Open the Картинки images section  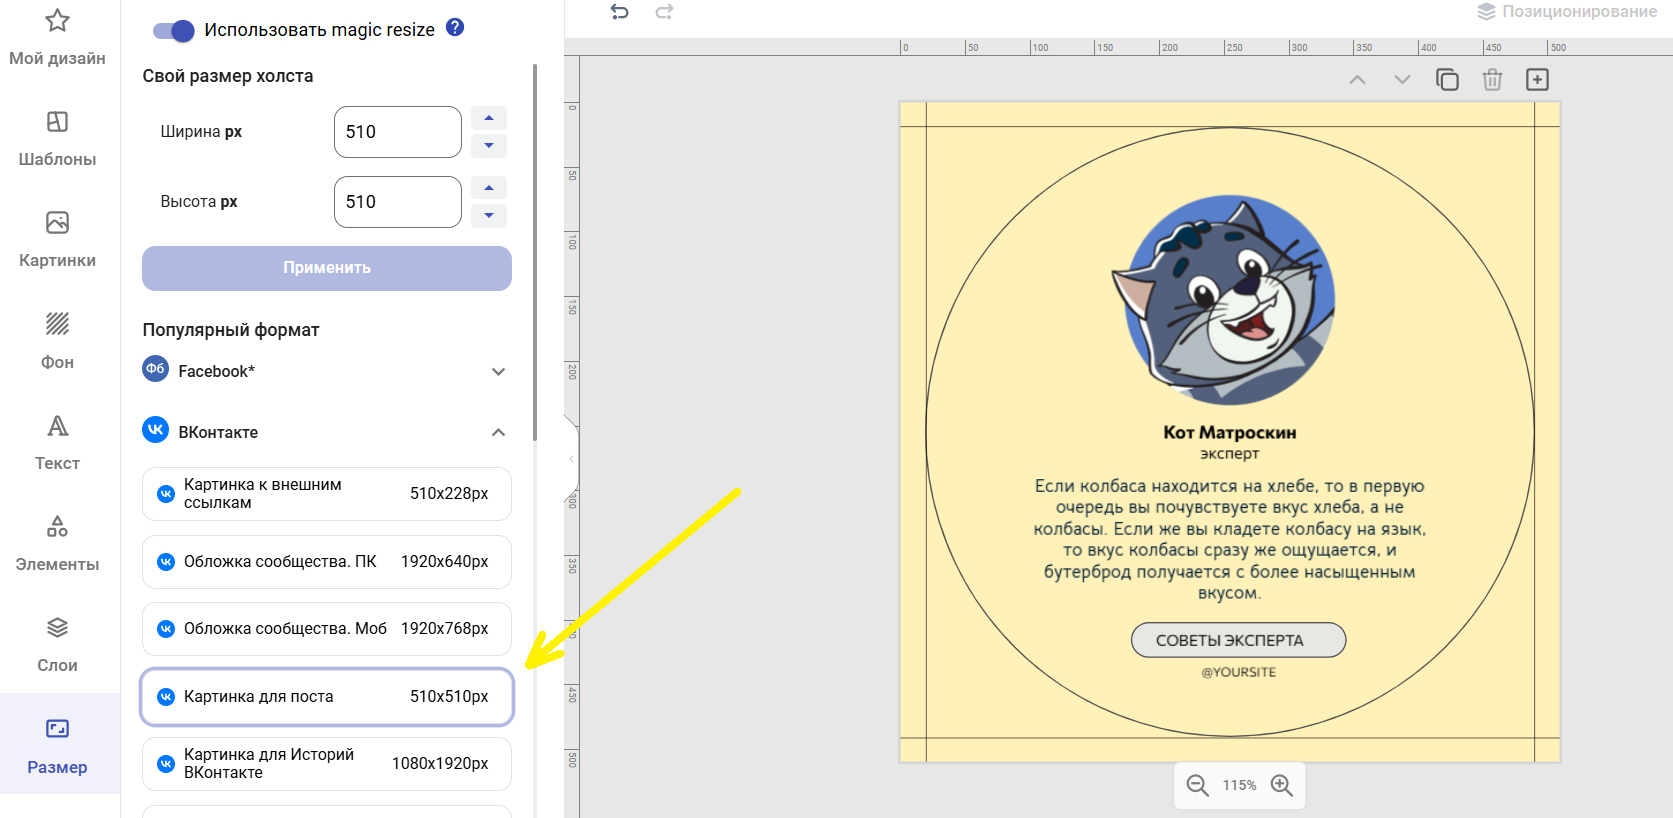[x=57, y=240]
